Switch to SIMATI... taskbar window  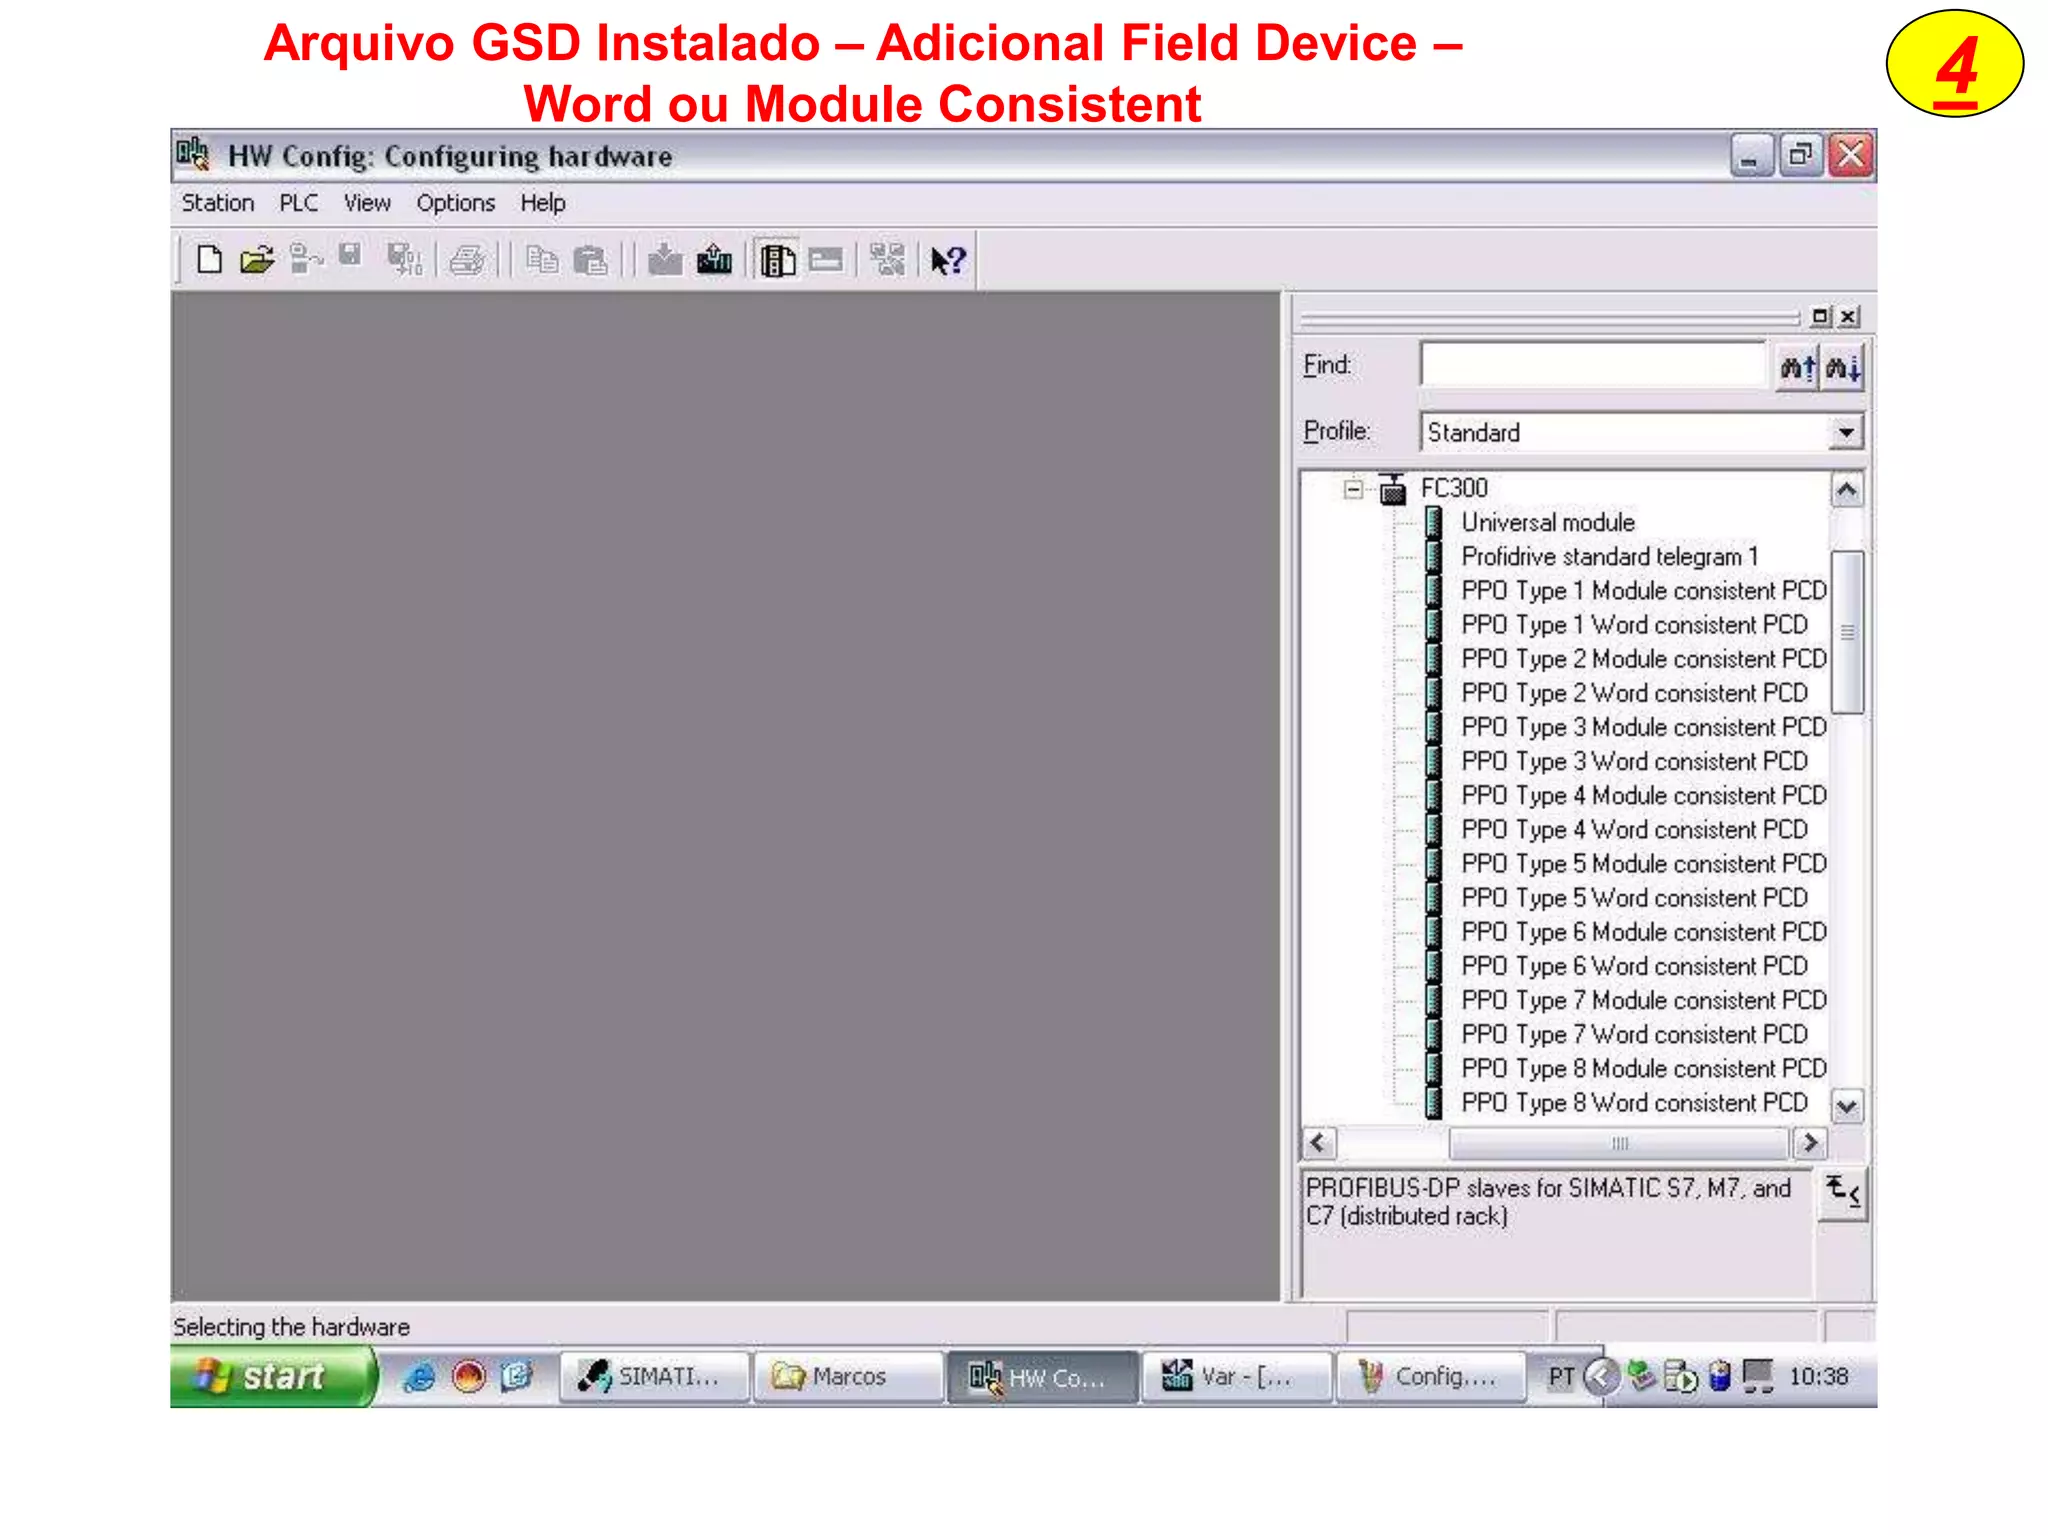[x=654, y=1377]
